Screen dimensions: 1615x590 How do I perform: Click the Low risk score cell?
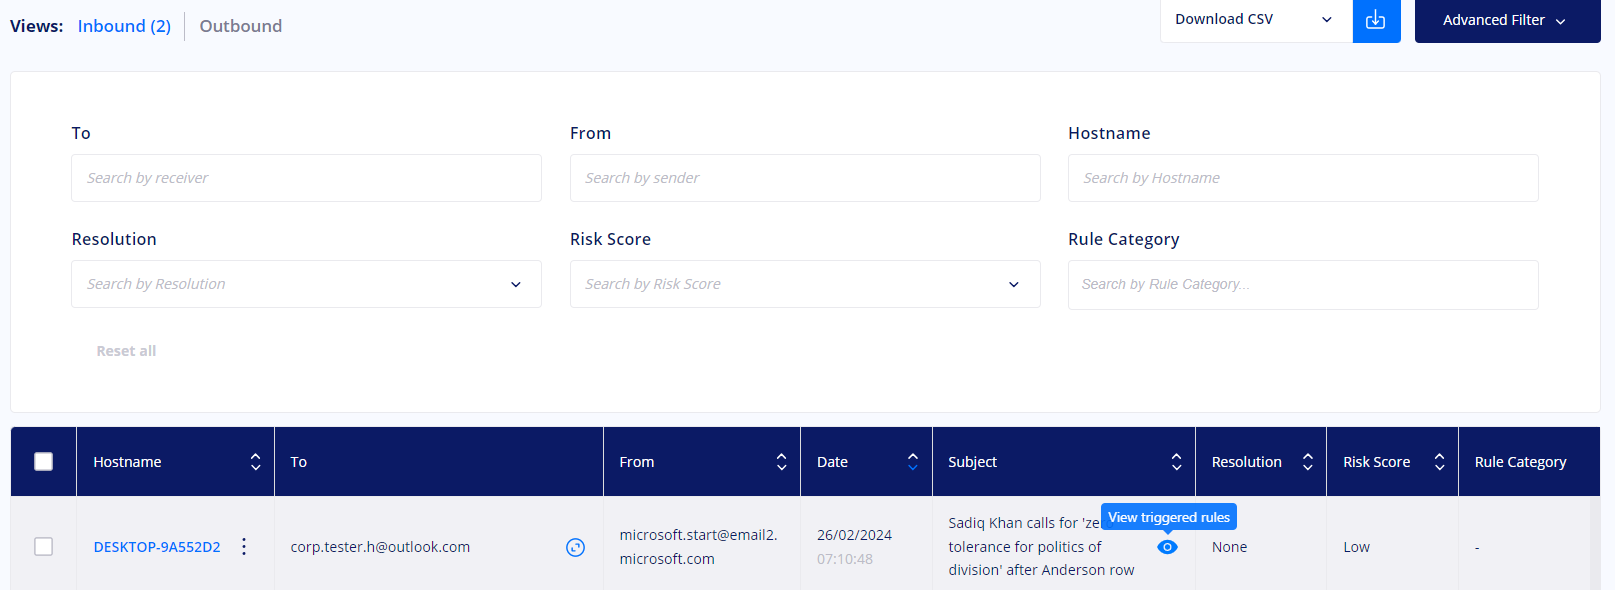tap(1356, 547)
